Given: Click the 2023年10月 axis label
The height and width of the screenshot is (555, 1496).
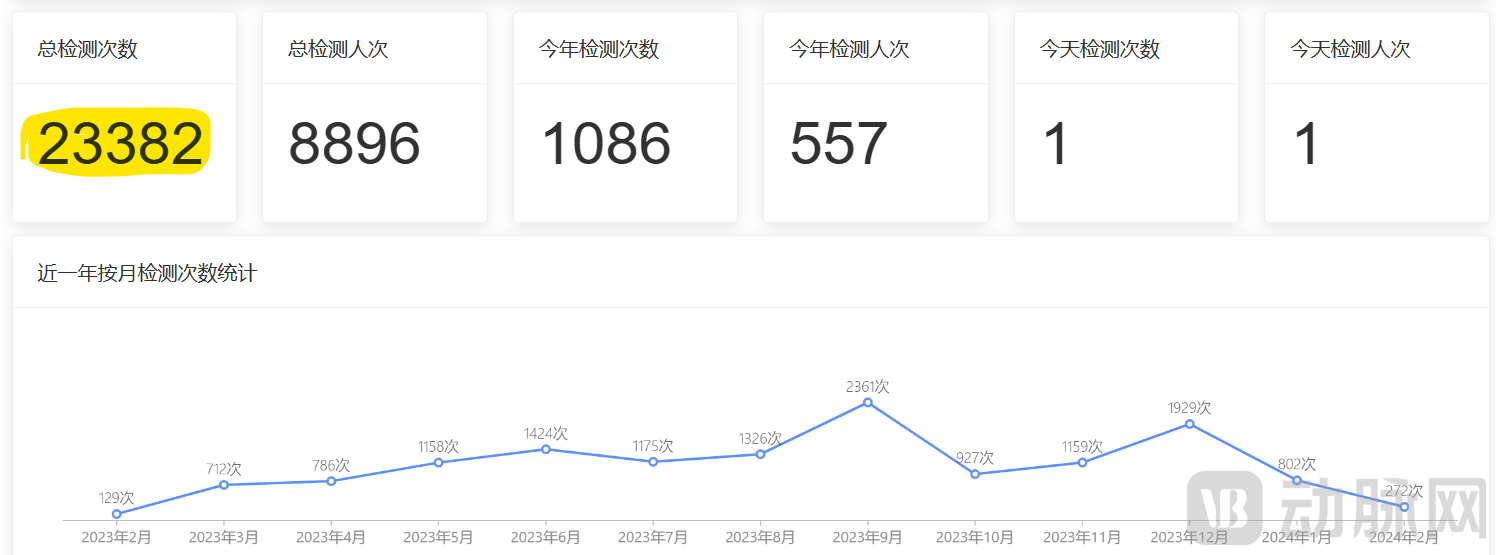Looking at the screenshot, I should point(975,537).
